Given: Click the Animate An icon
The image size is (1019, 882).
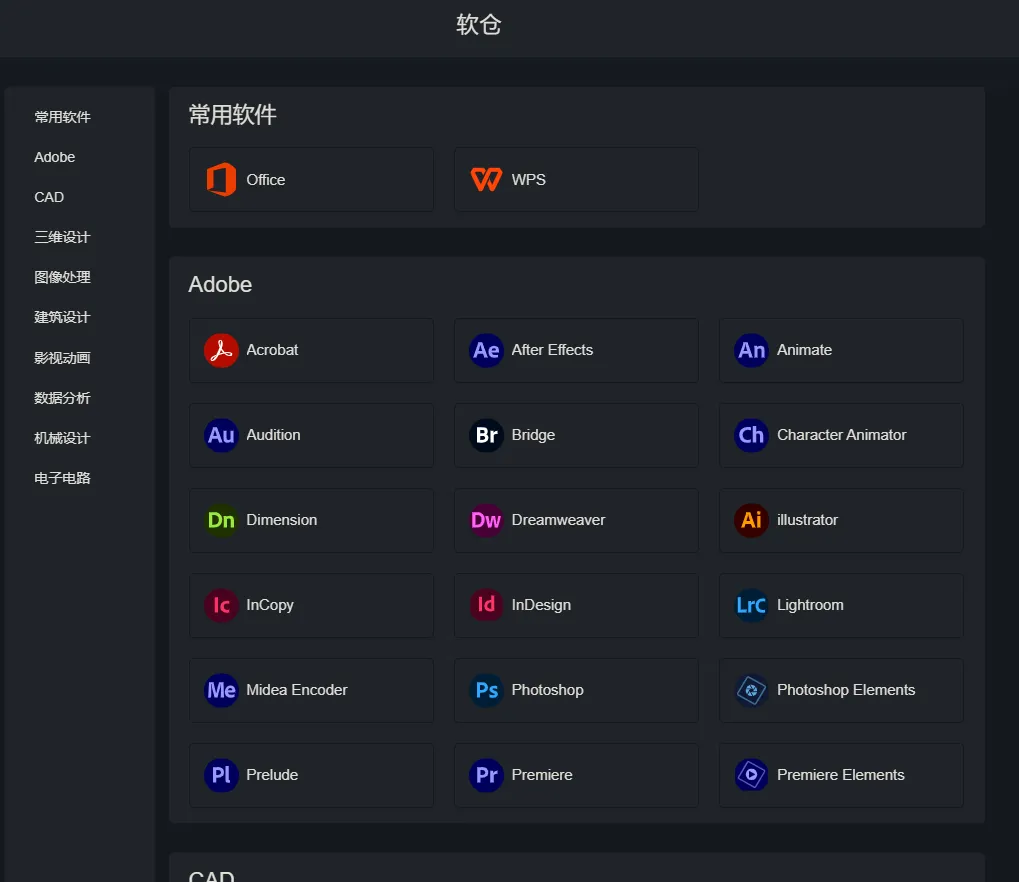Looking at the screenshot, I should 751,350.
